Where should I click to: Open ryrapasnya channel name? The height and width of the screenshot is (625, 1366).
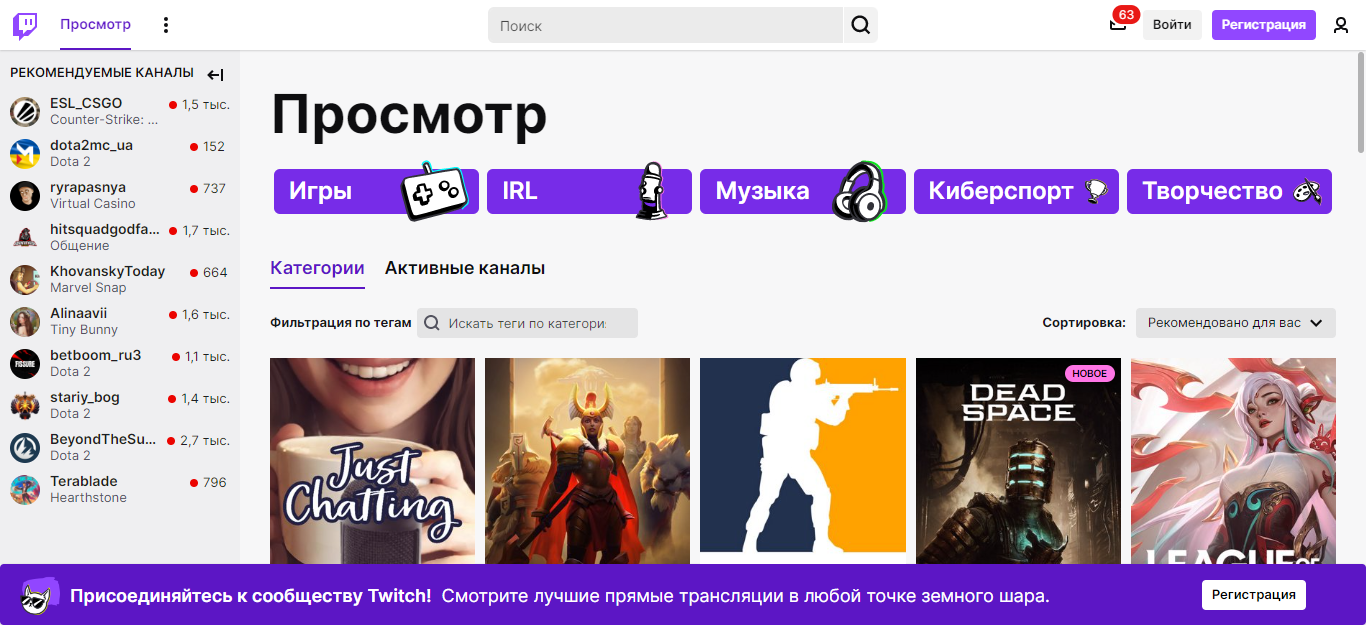88,187
